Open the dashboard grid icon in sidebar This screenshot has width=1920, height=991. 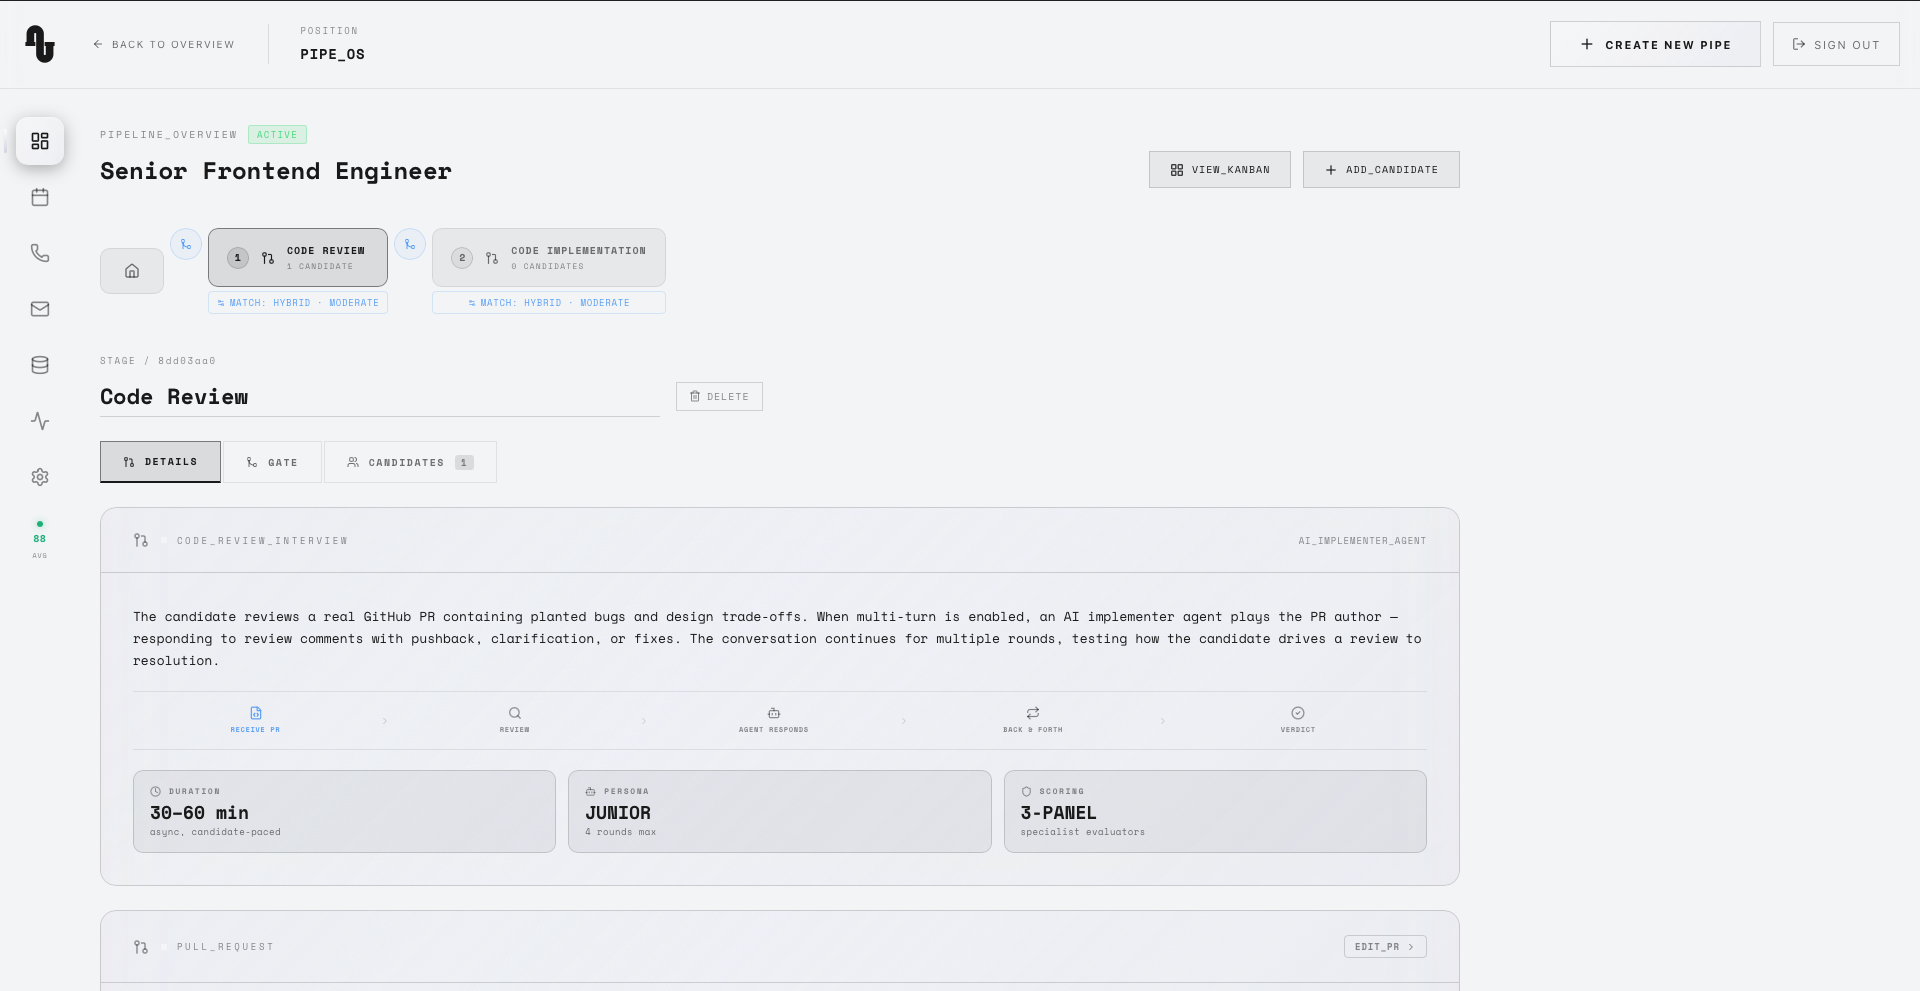click(x=40, y=141)
